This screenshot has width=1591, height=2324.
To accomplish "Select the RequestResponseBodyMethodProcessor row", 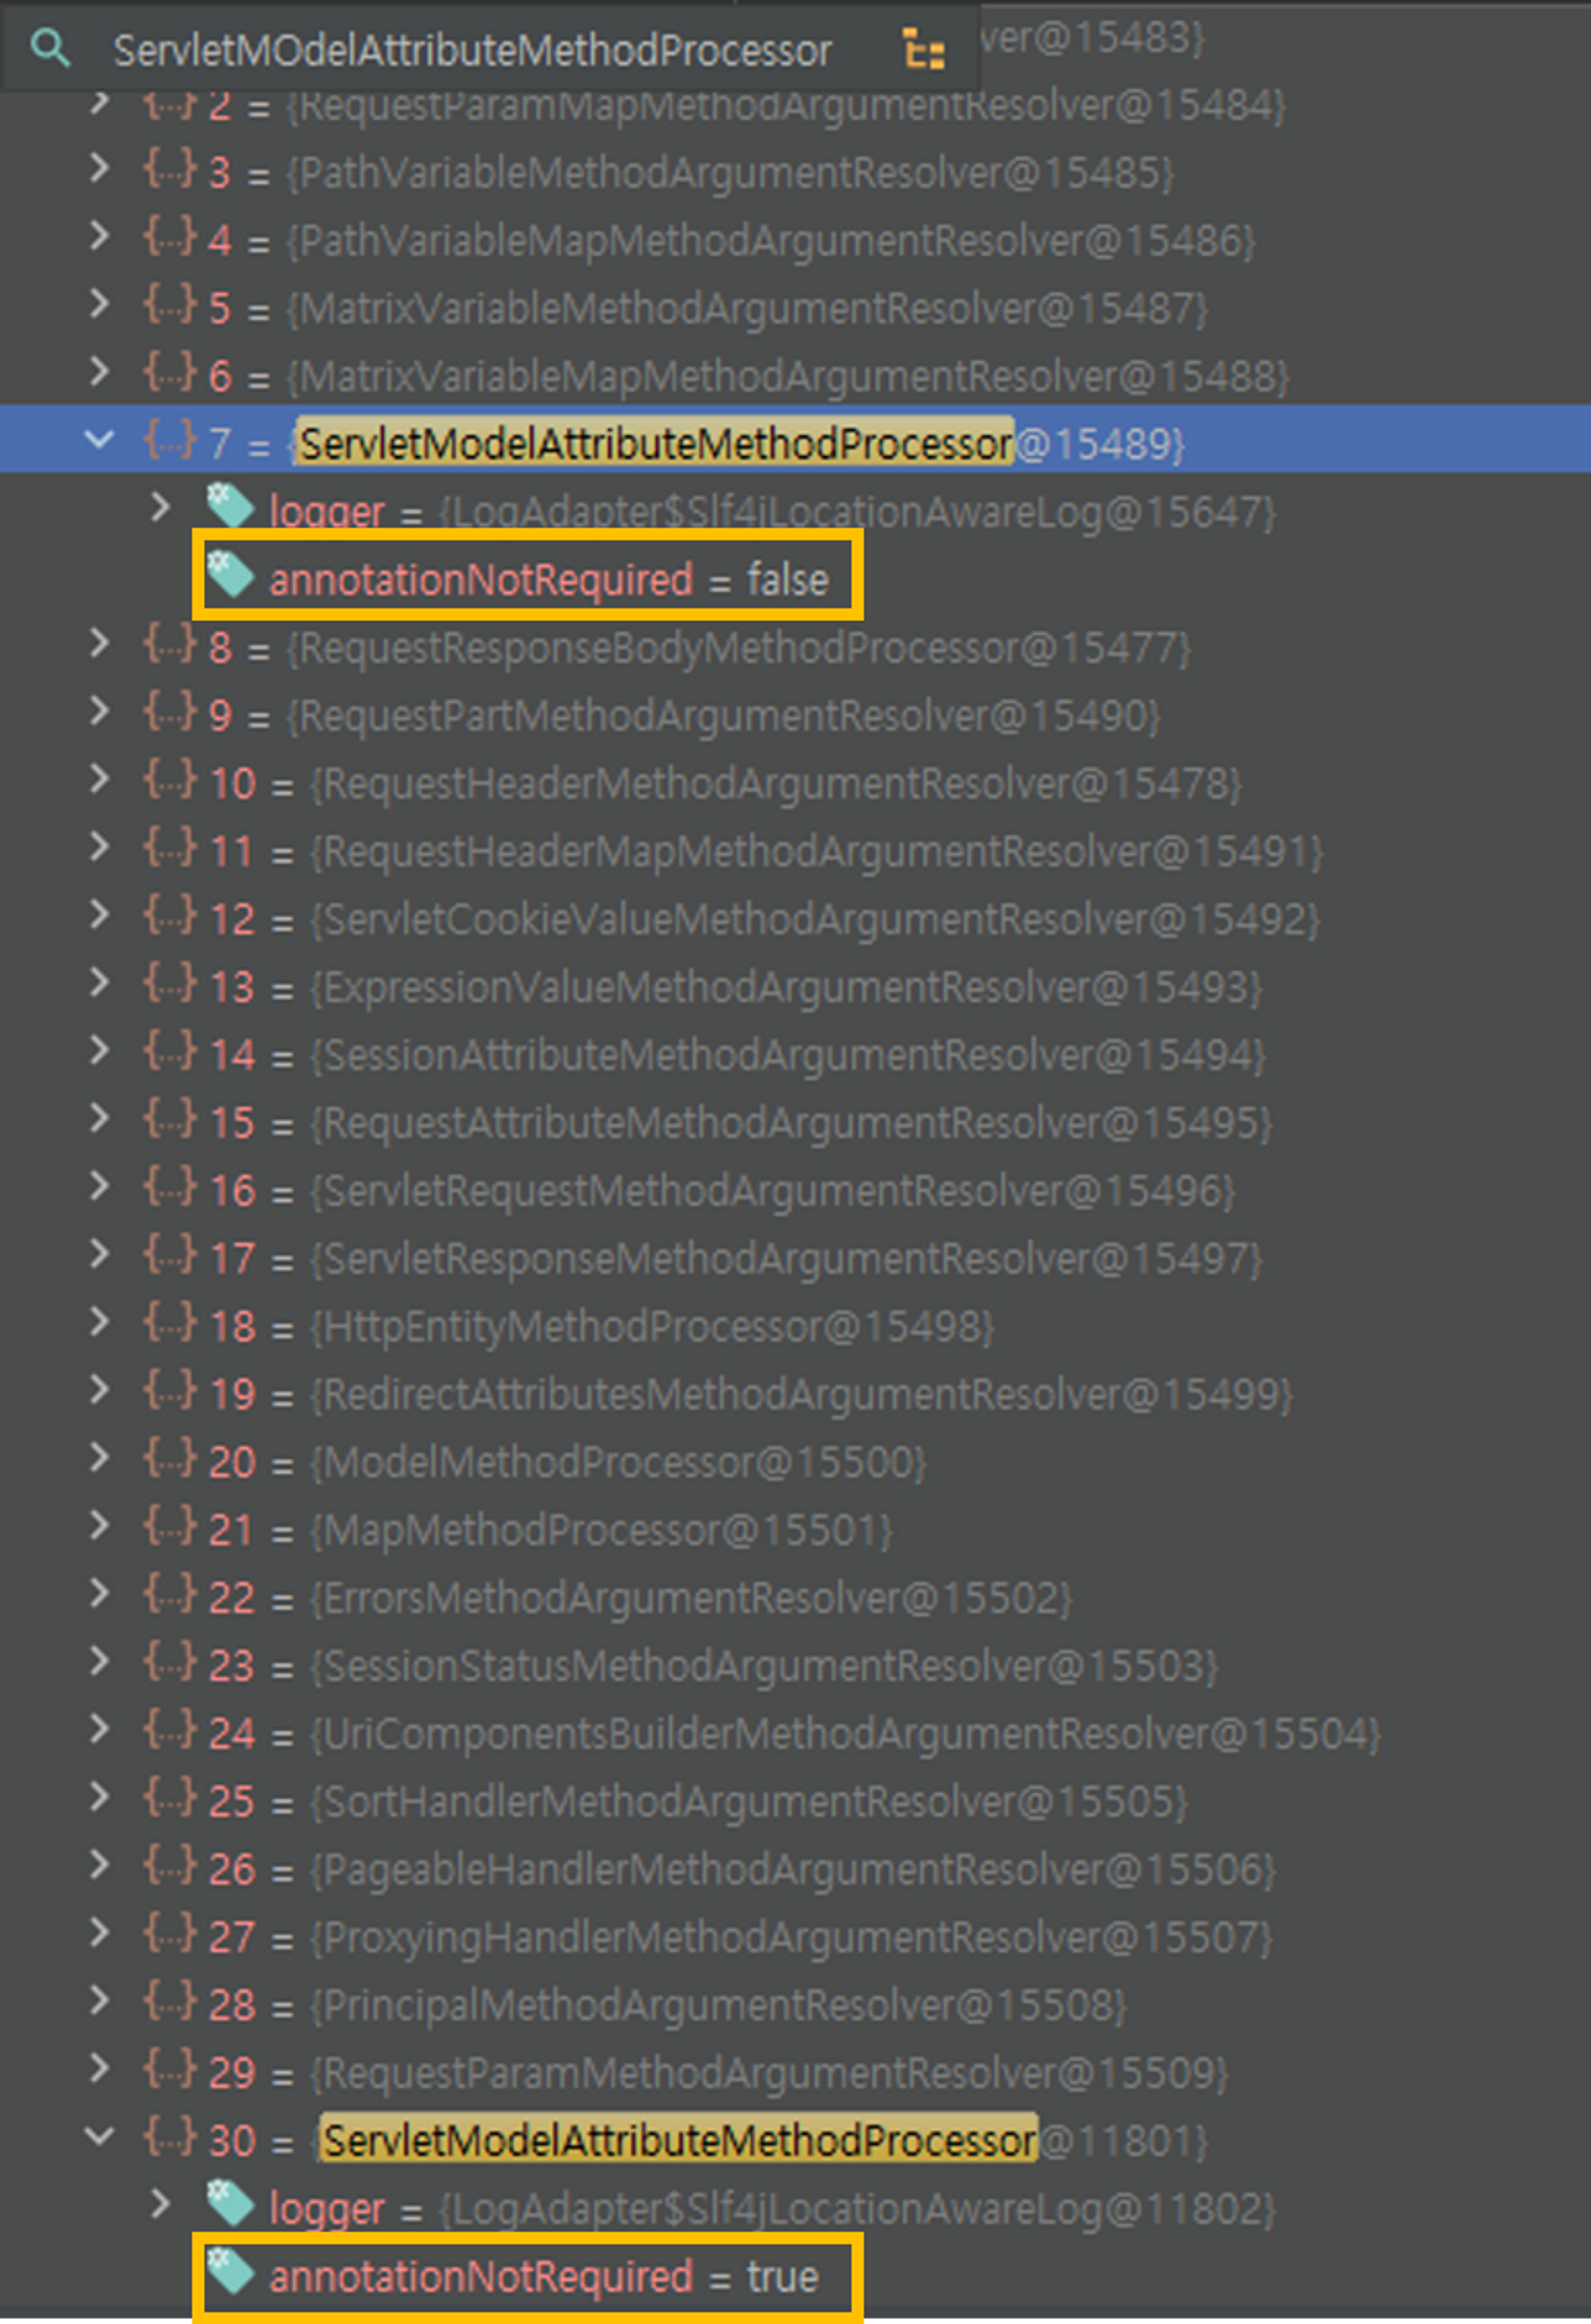I will 740,648.
